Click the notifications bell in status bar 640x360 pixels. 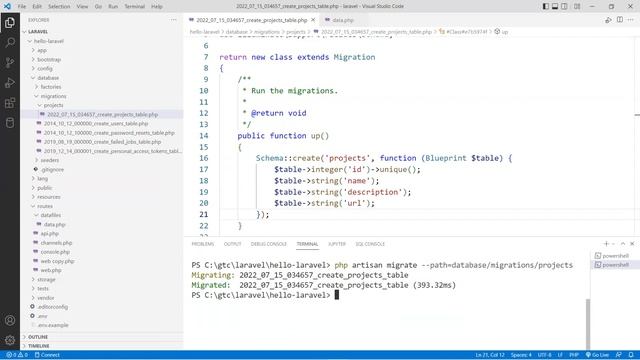[631, 355]
